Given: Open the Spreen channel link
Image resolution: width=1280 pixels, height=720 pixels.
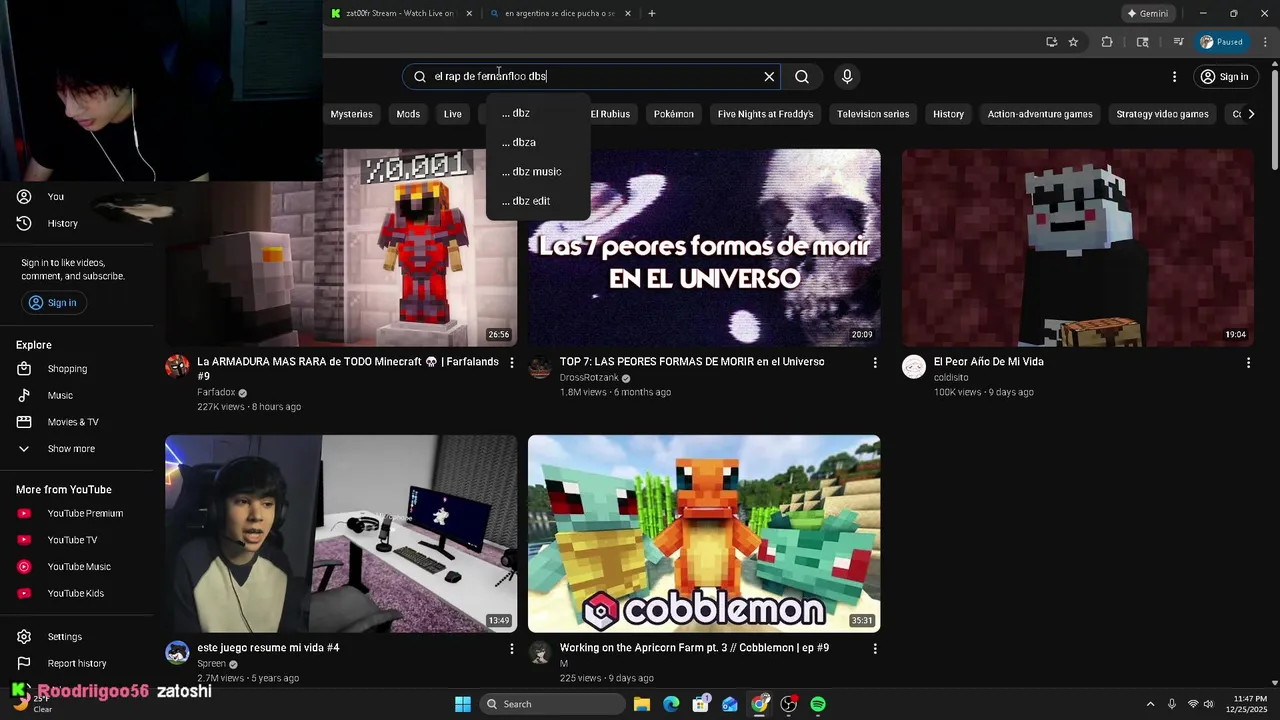Looking at the screenshot, I should [211, 664].
